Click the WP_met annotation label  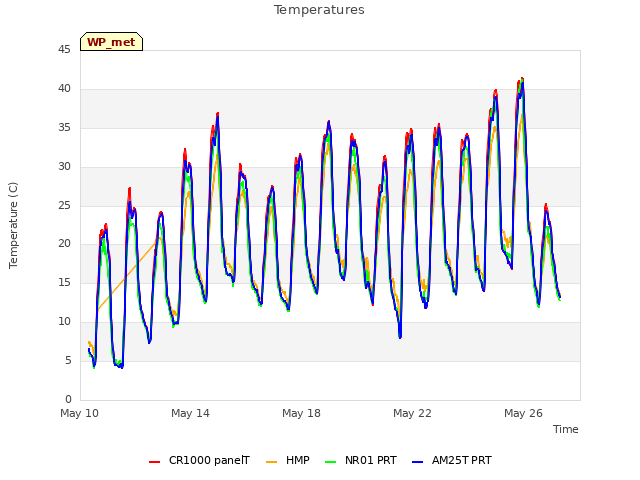111,42
